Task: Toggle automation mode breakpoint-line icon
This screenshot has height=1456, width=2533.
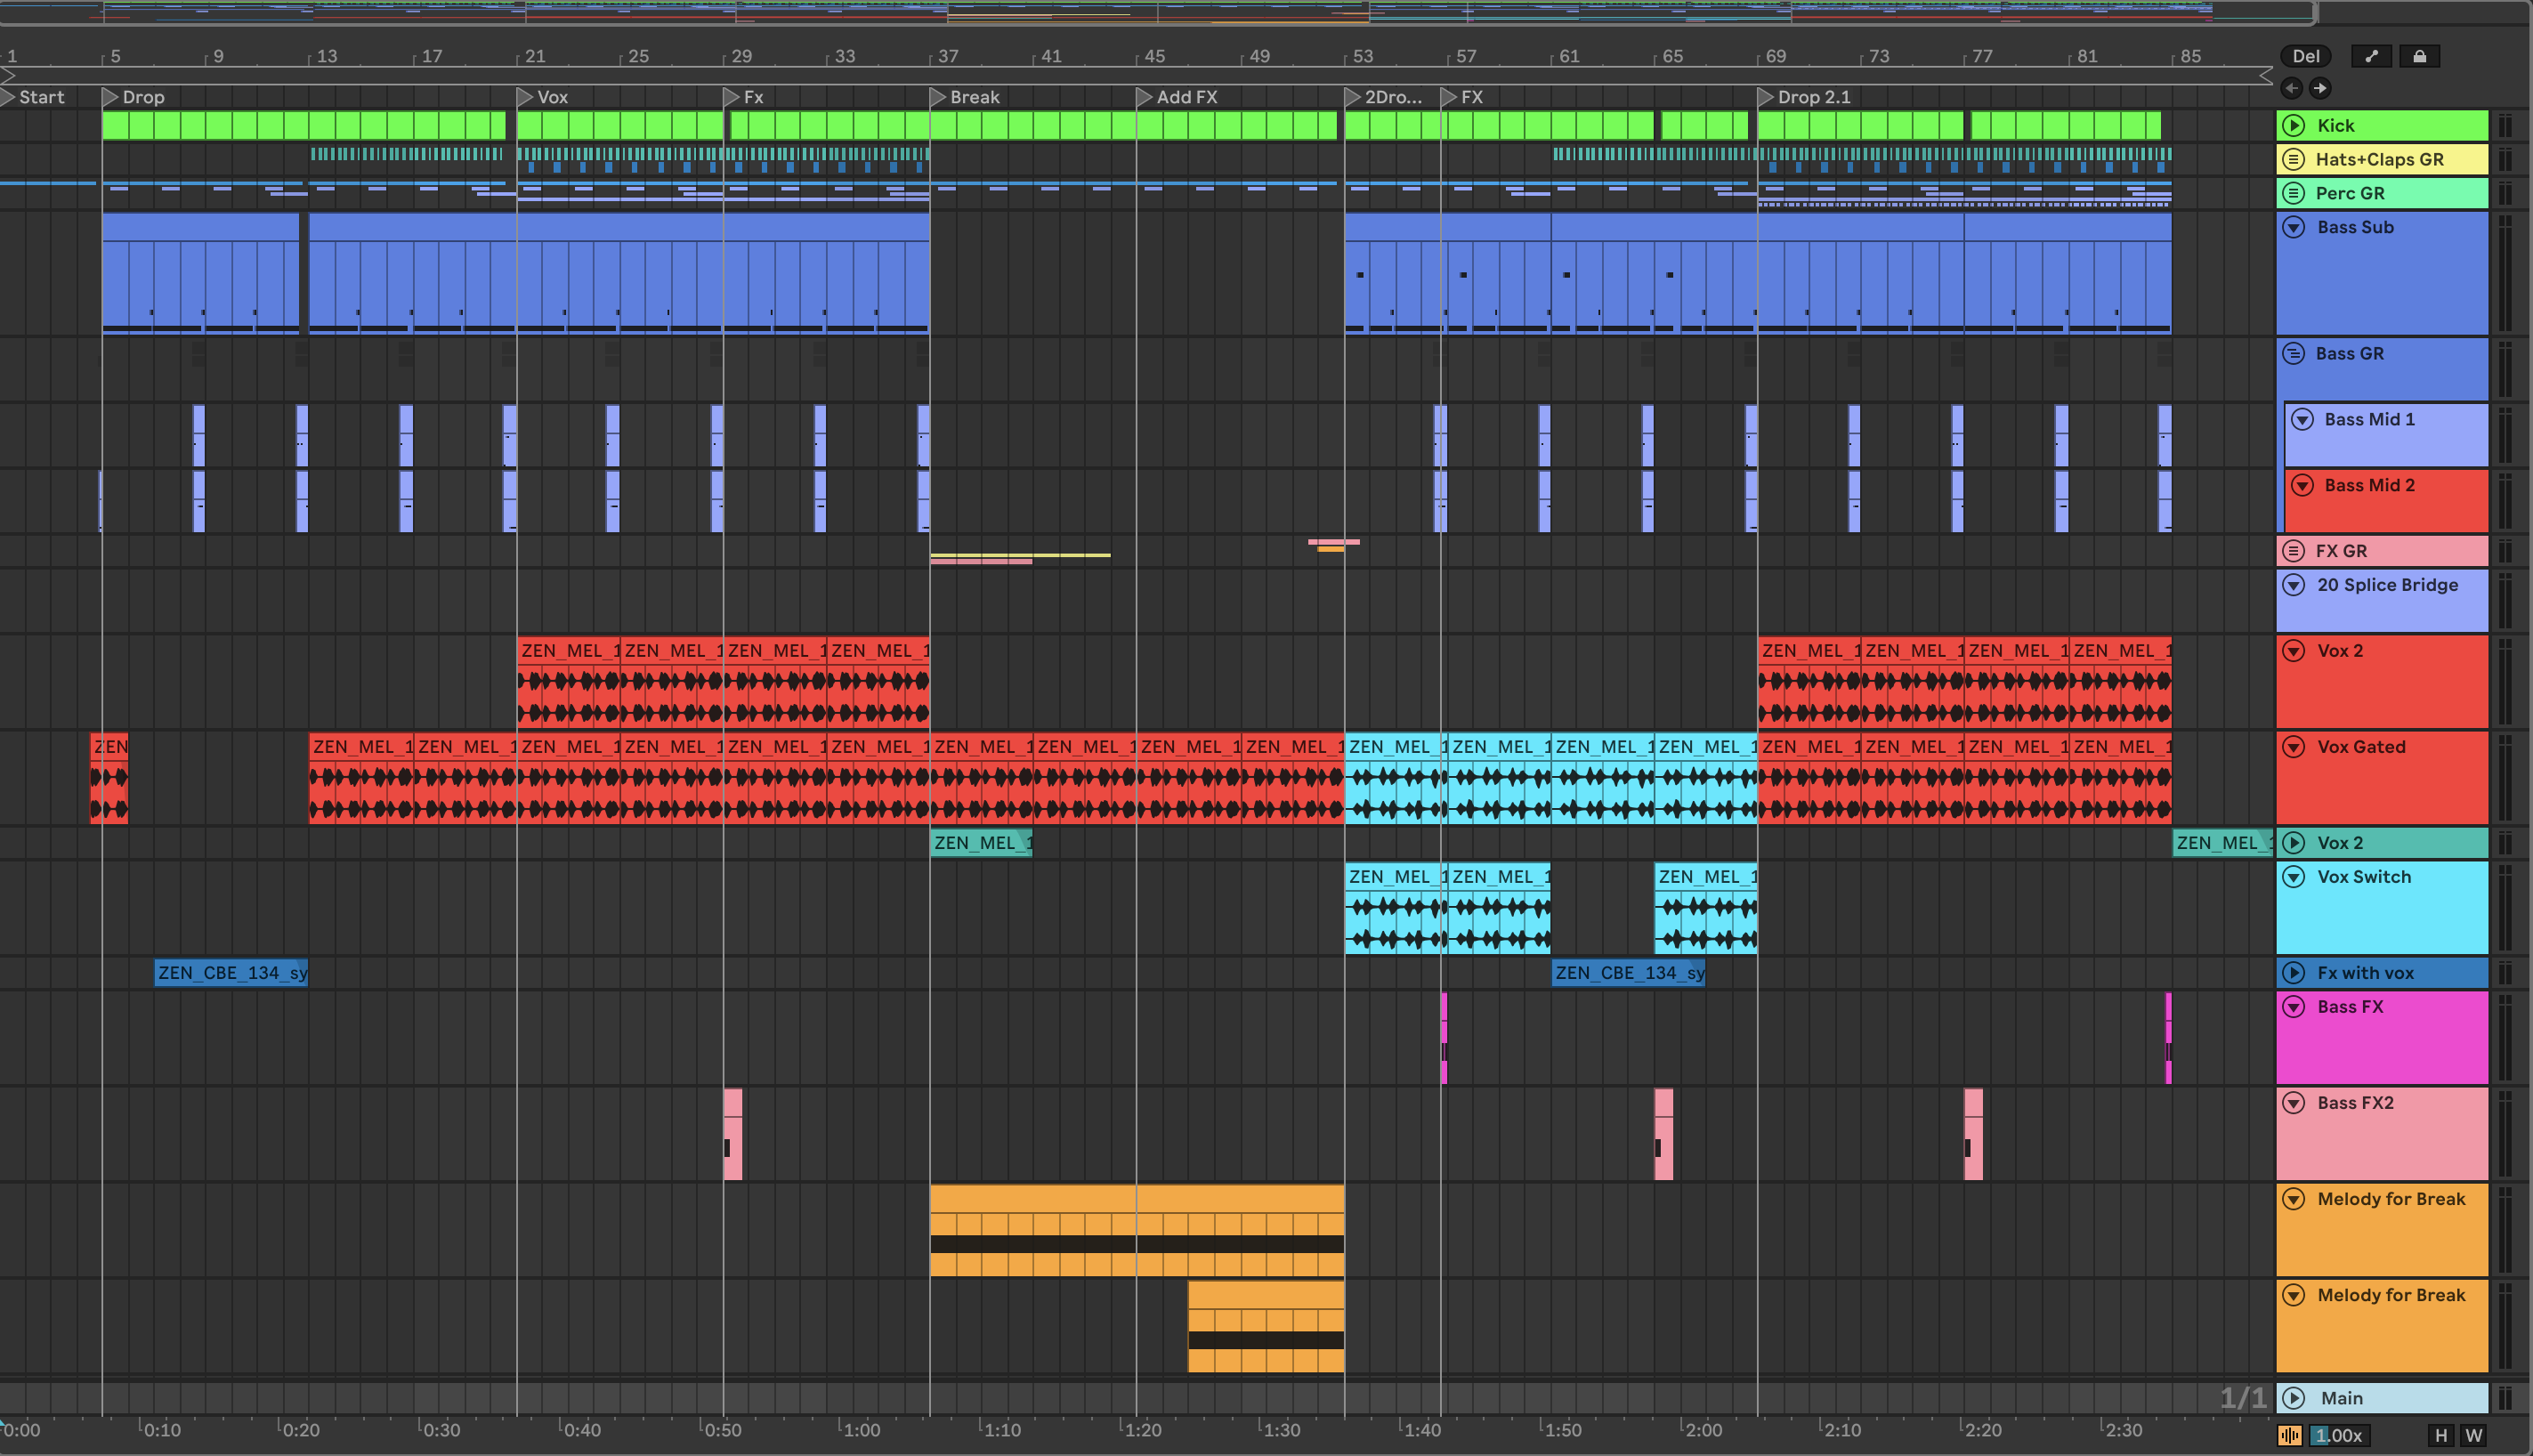Action: pyautogui.click(x=2371, y=56)
